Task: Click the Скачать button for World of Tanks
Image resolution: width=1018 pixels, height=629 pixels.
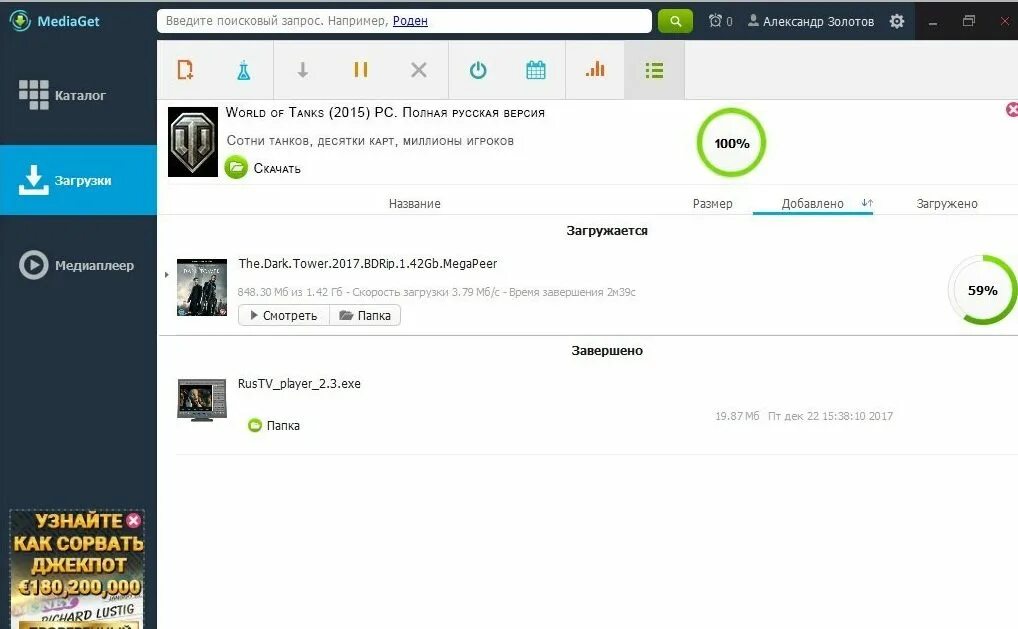Action: click(263, 168)
